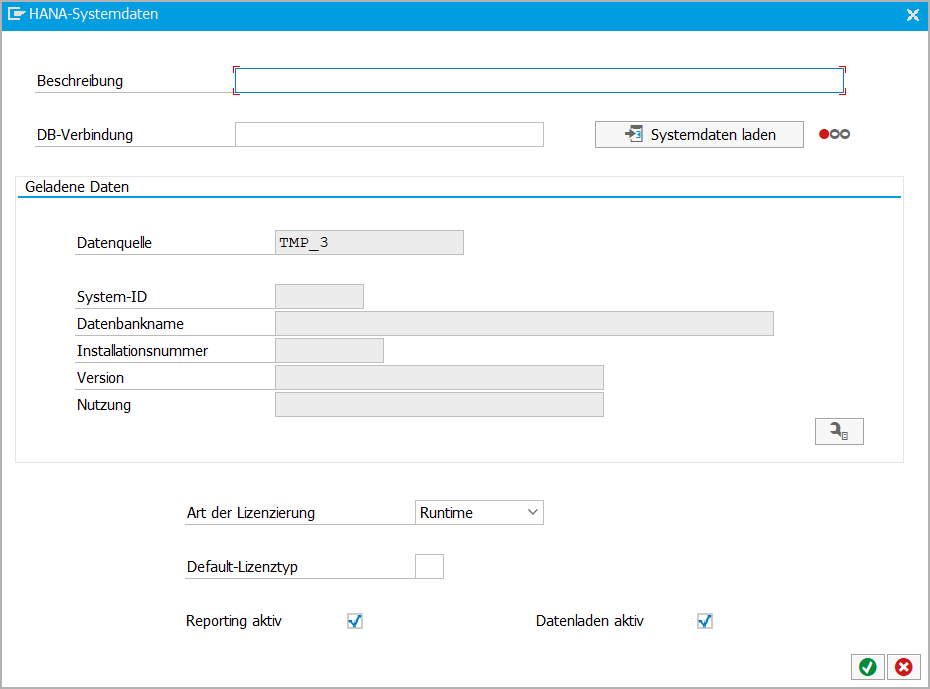The height and width of the screenshot is (689, 930).
Task: Click the Datenladen aktiv label
Action: (x=590, y=621)
